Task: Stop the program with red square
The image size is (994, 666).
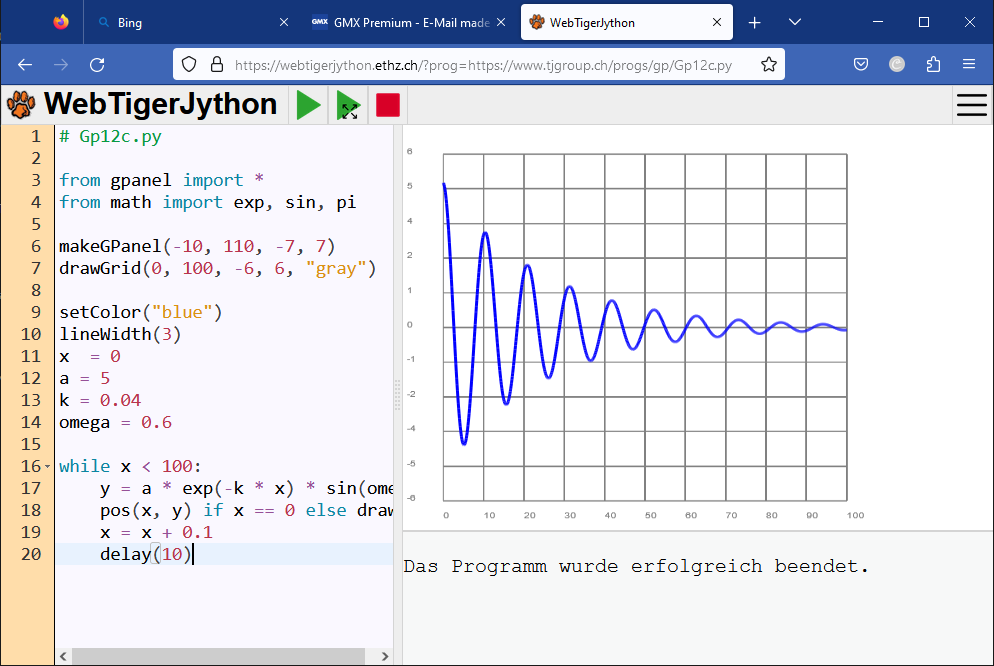Action: click(387, 105)
